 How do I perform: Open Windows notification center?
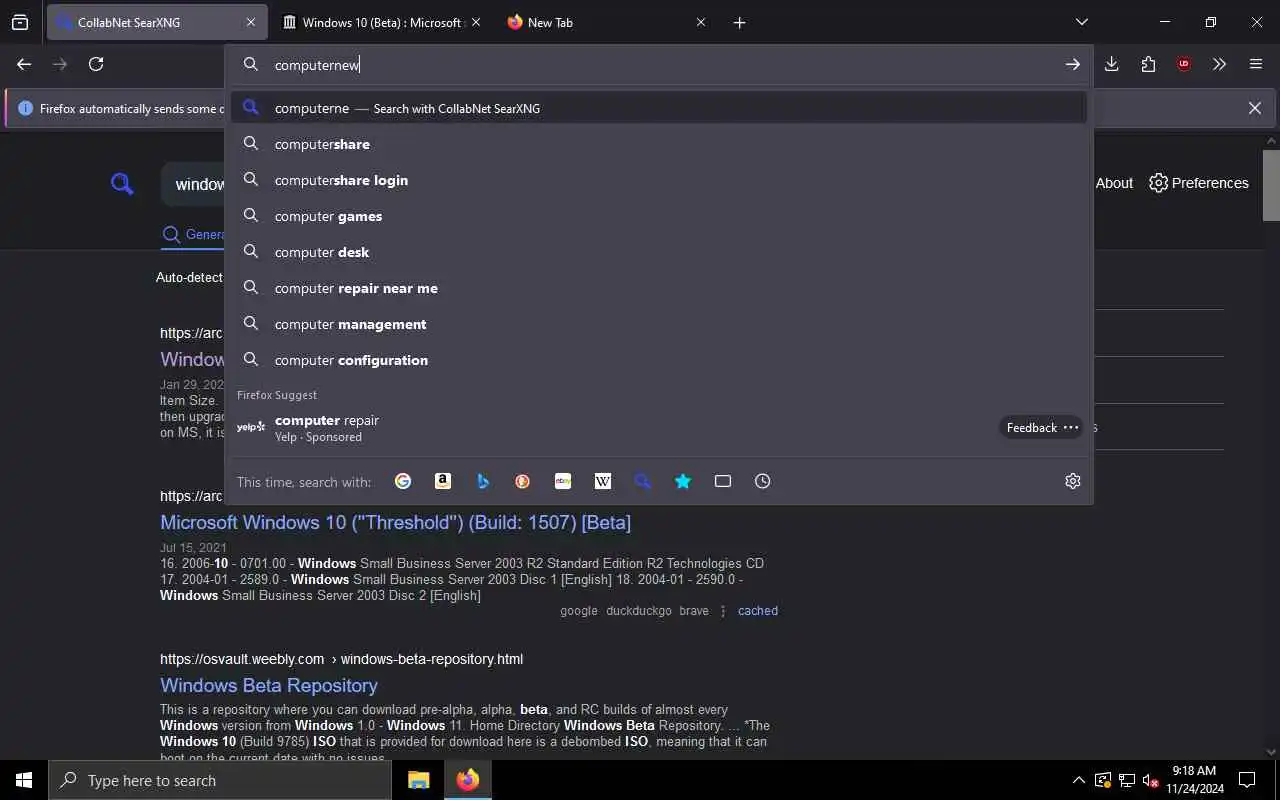click(1247, 780)
